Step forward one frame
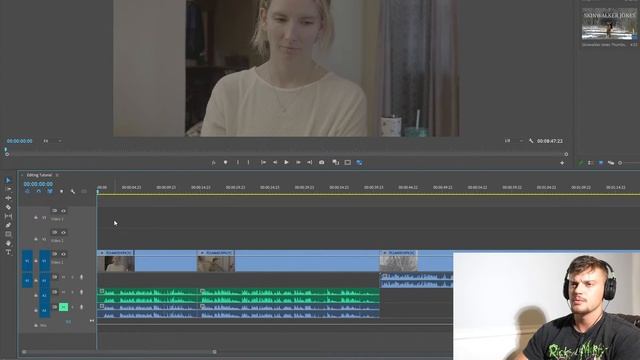Image resolution: width=640 pixels, height=360 pixels. [298, 162]
